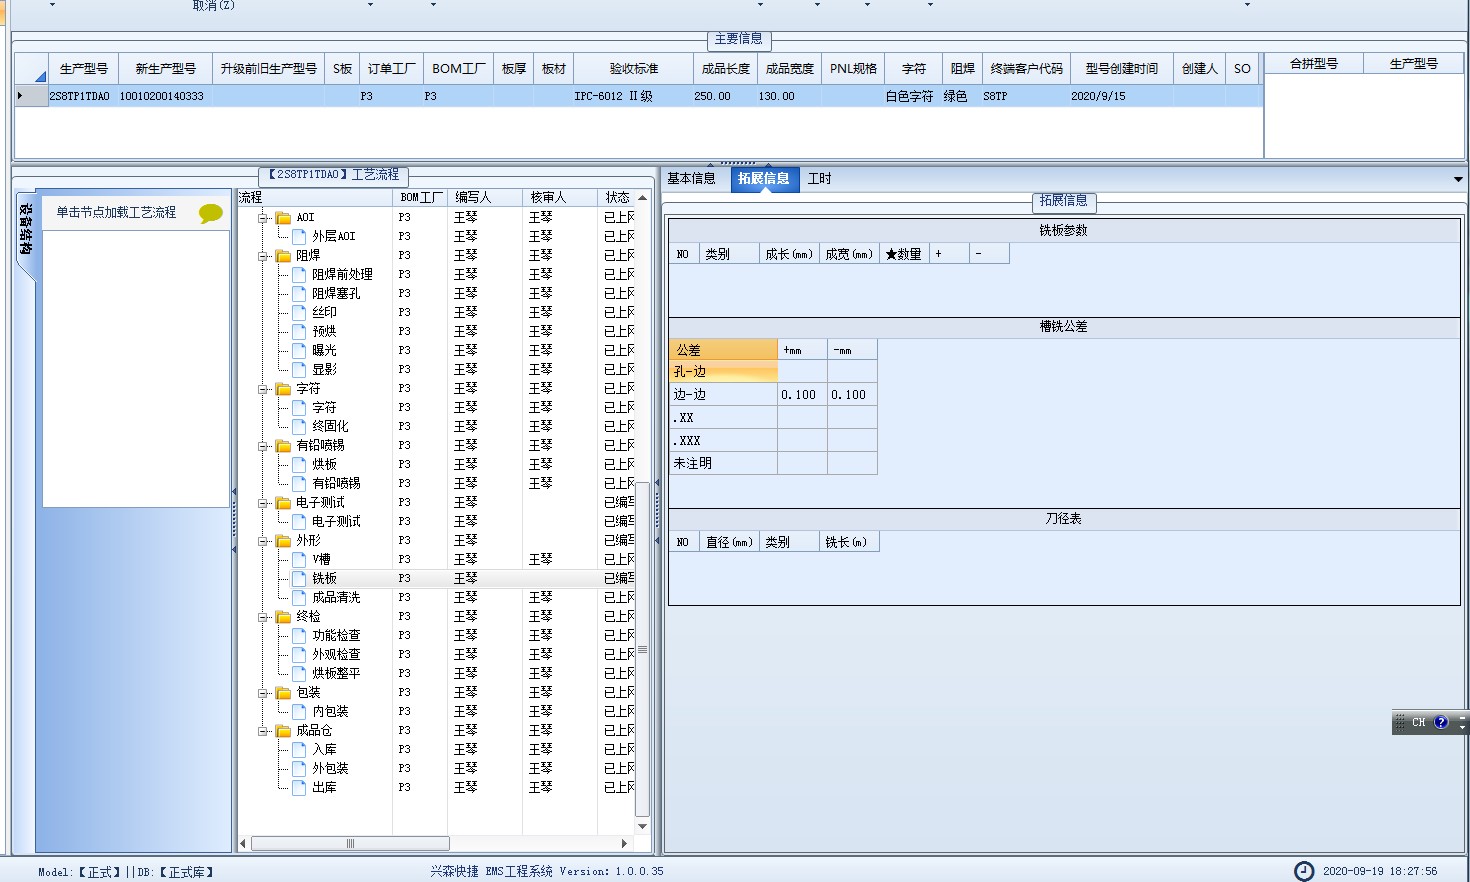
Task: Collapse the 字符 tree node
Action: click(264, 388)
